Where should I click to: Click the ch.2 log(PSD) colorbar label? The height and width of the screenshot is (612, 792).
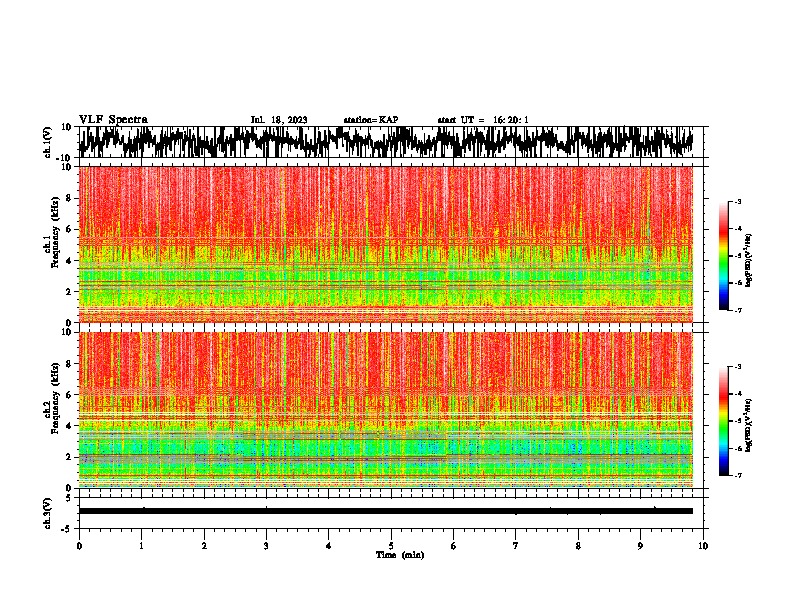tap(749, 425)
